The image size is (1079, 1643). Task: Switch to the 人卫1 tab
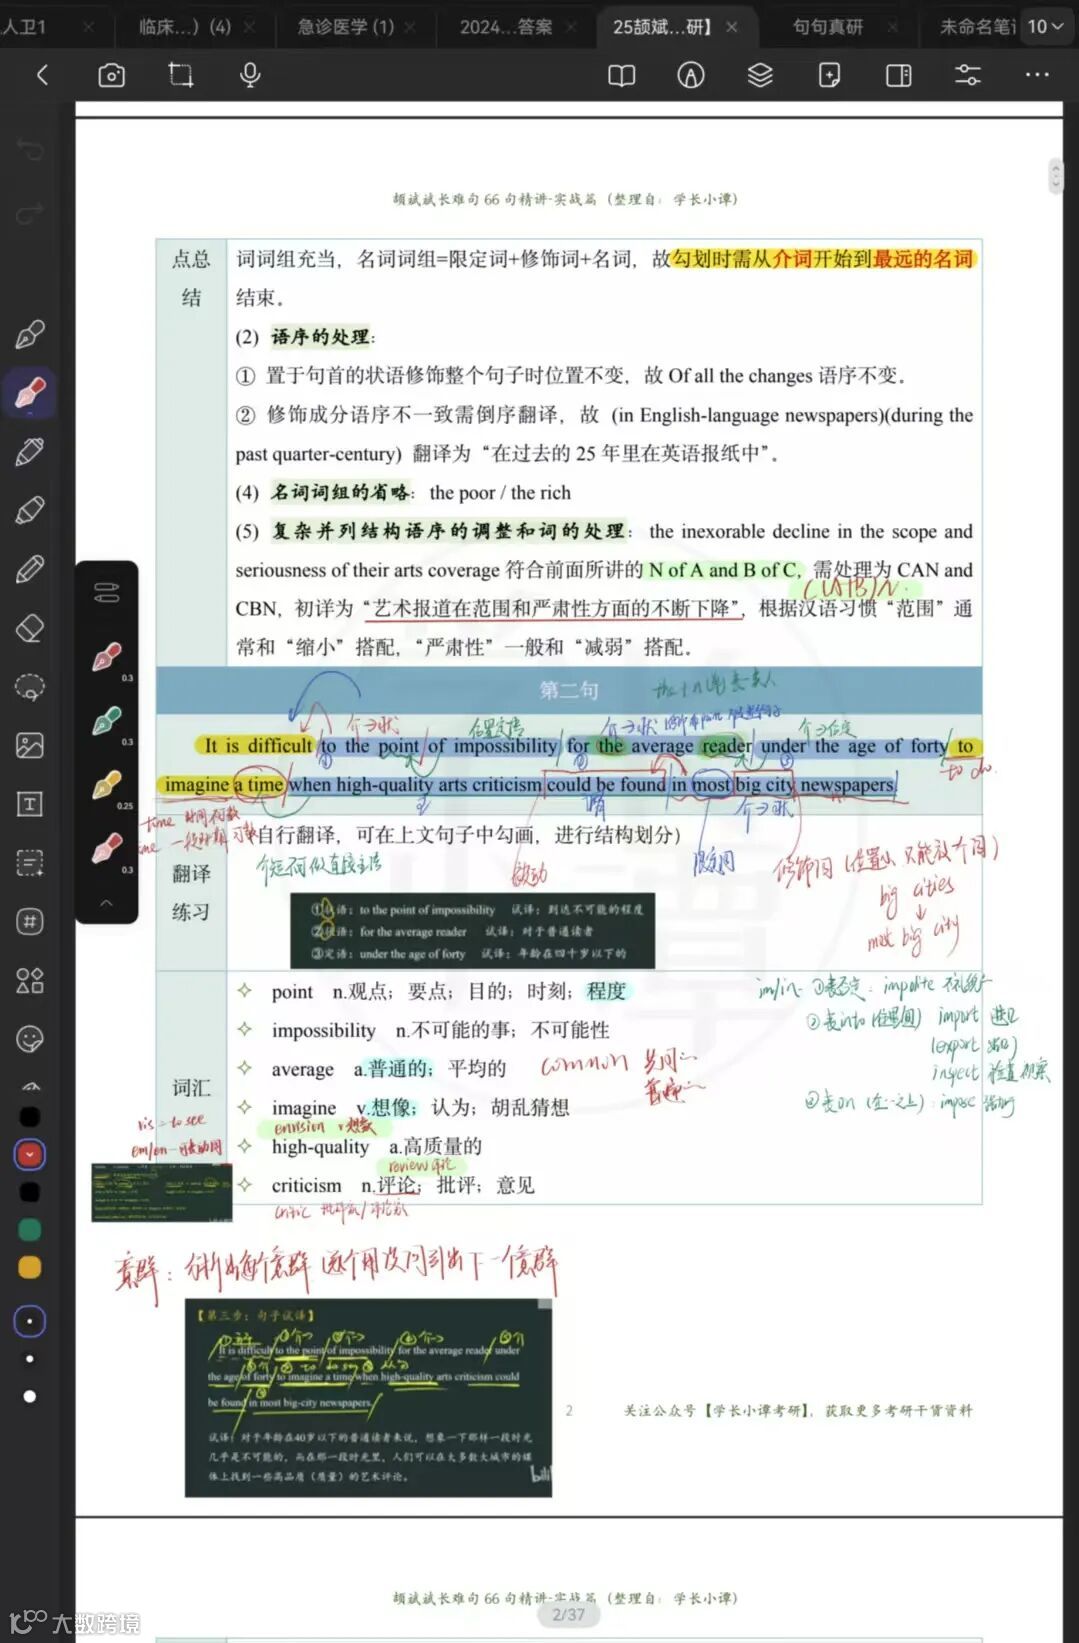(24, 27)
